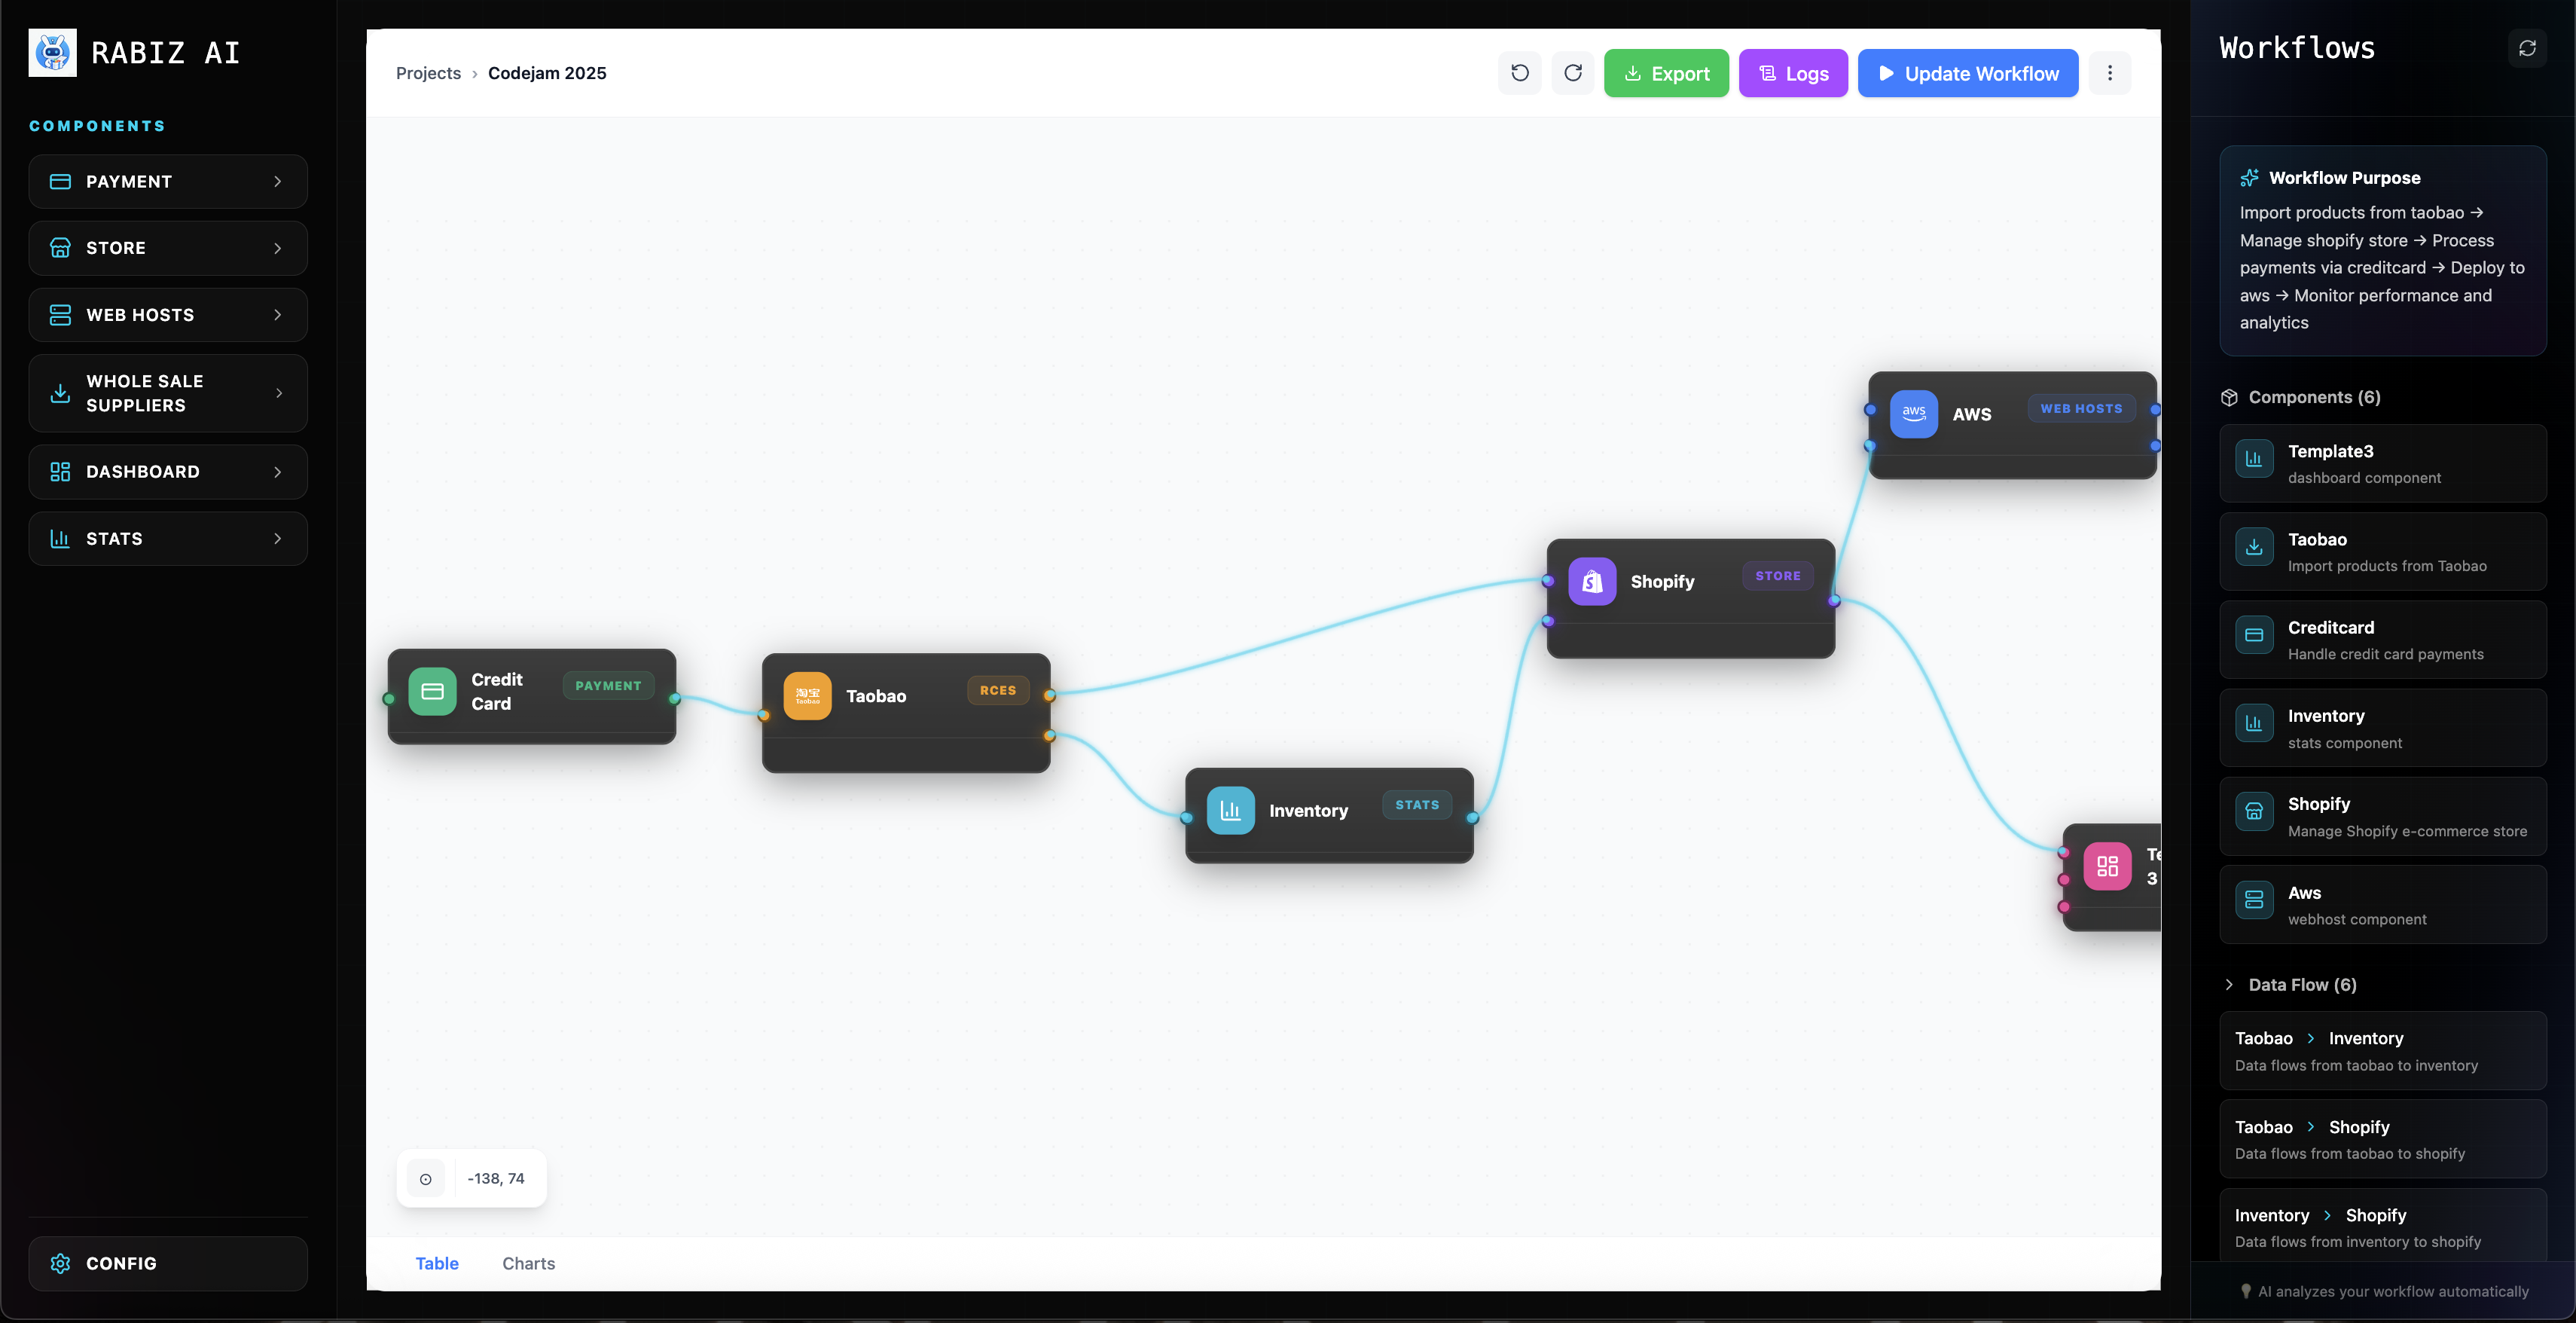Click the Taobao node's orange icon

coord(807,695)
